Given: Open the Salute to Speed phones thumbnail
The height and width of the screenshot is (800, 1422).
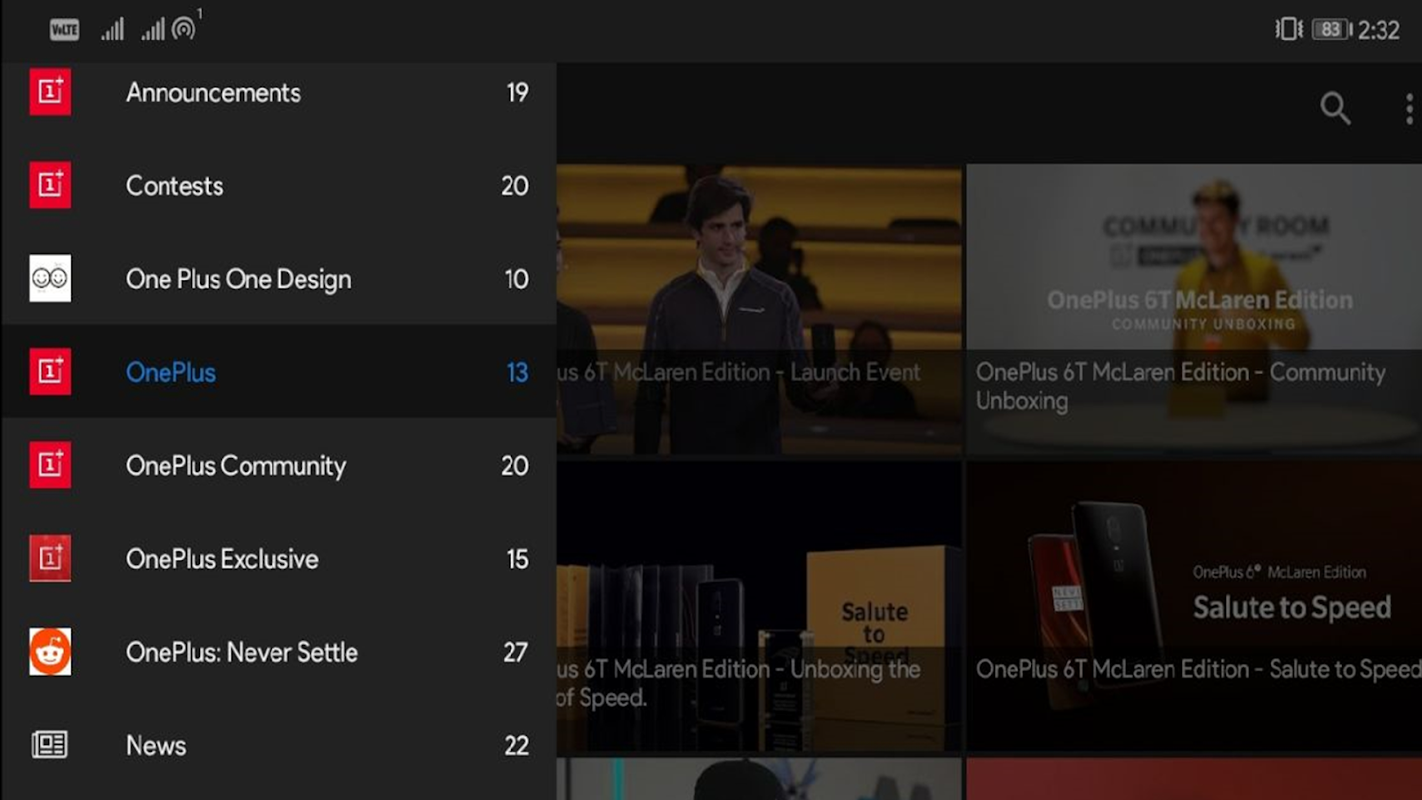Looking at the screenshot, I should pos(1194,606).
